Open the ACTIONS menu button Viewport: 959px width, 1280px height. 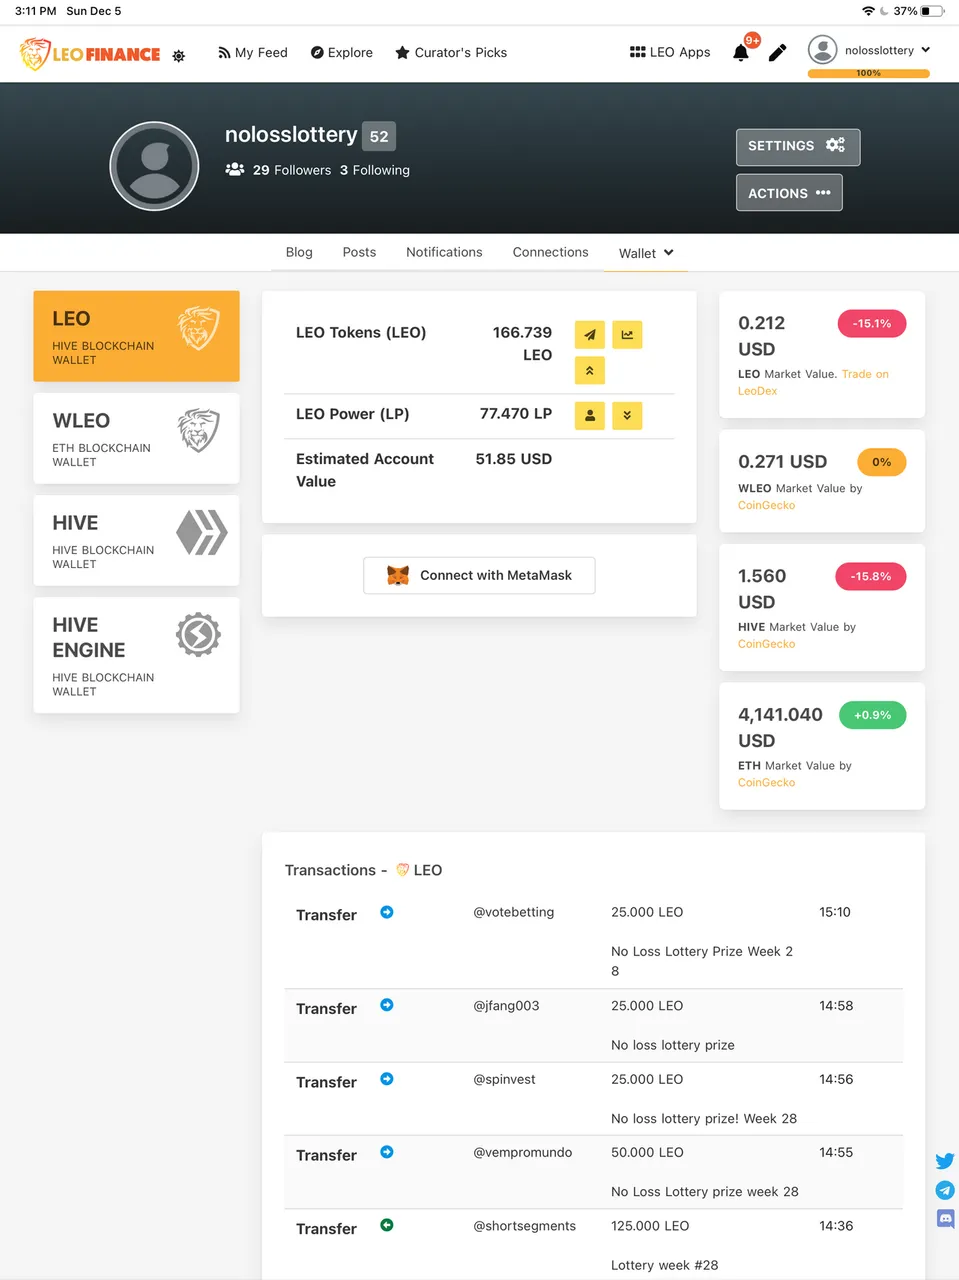click(789, 193)
